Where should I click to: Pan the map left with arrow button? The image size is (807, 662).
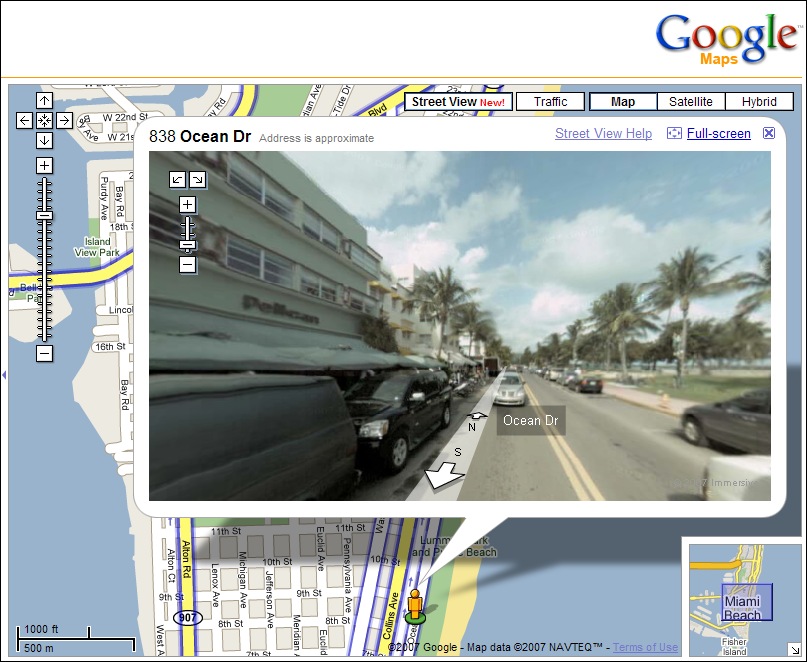click(24, 120)
